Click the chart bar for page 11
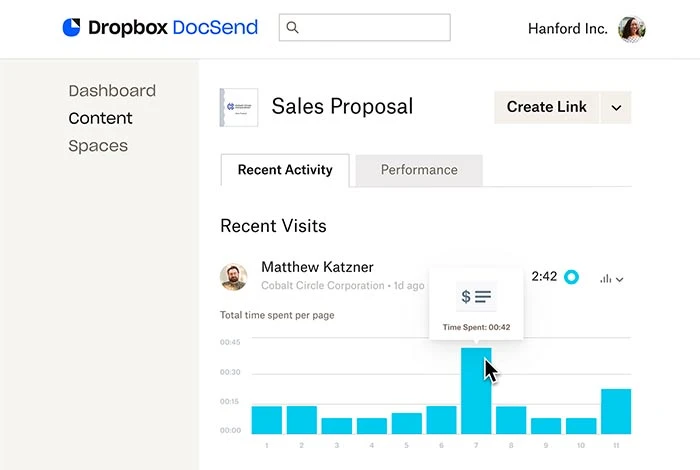The image size is (700, 470). tap(616, 411)
